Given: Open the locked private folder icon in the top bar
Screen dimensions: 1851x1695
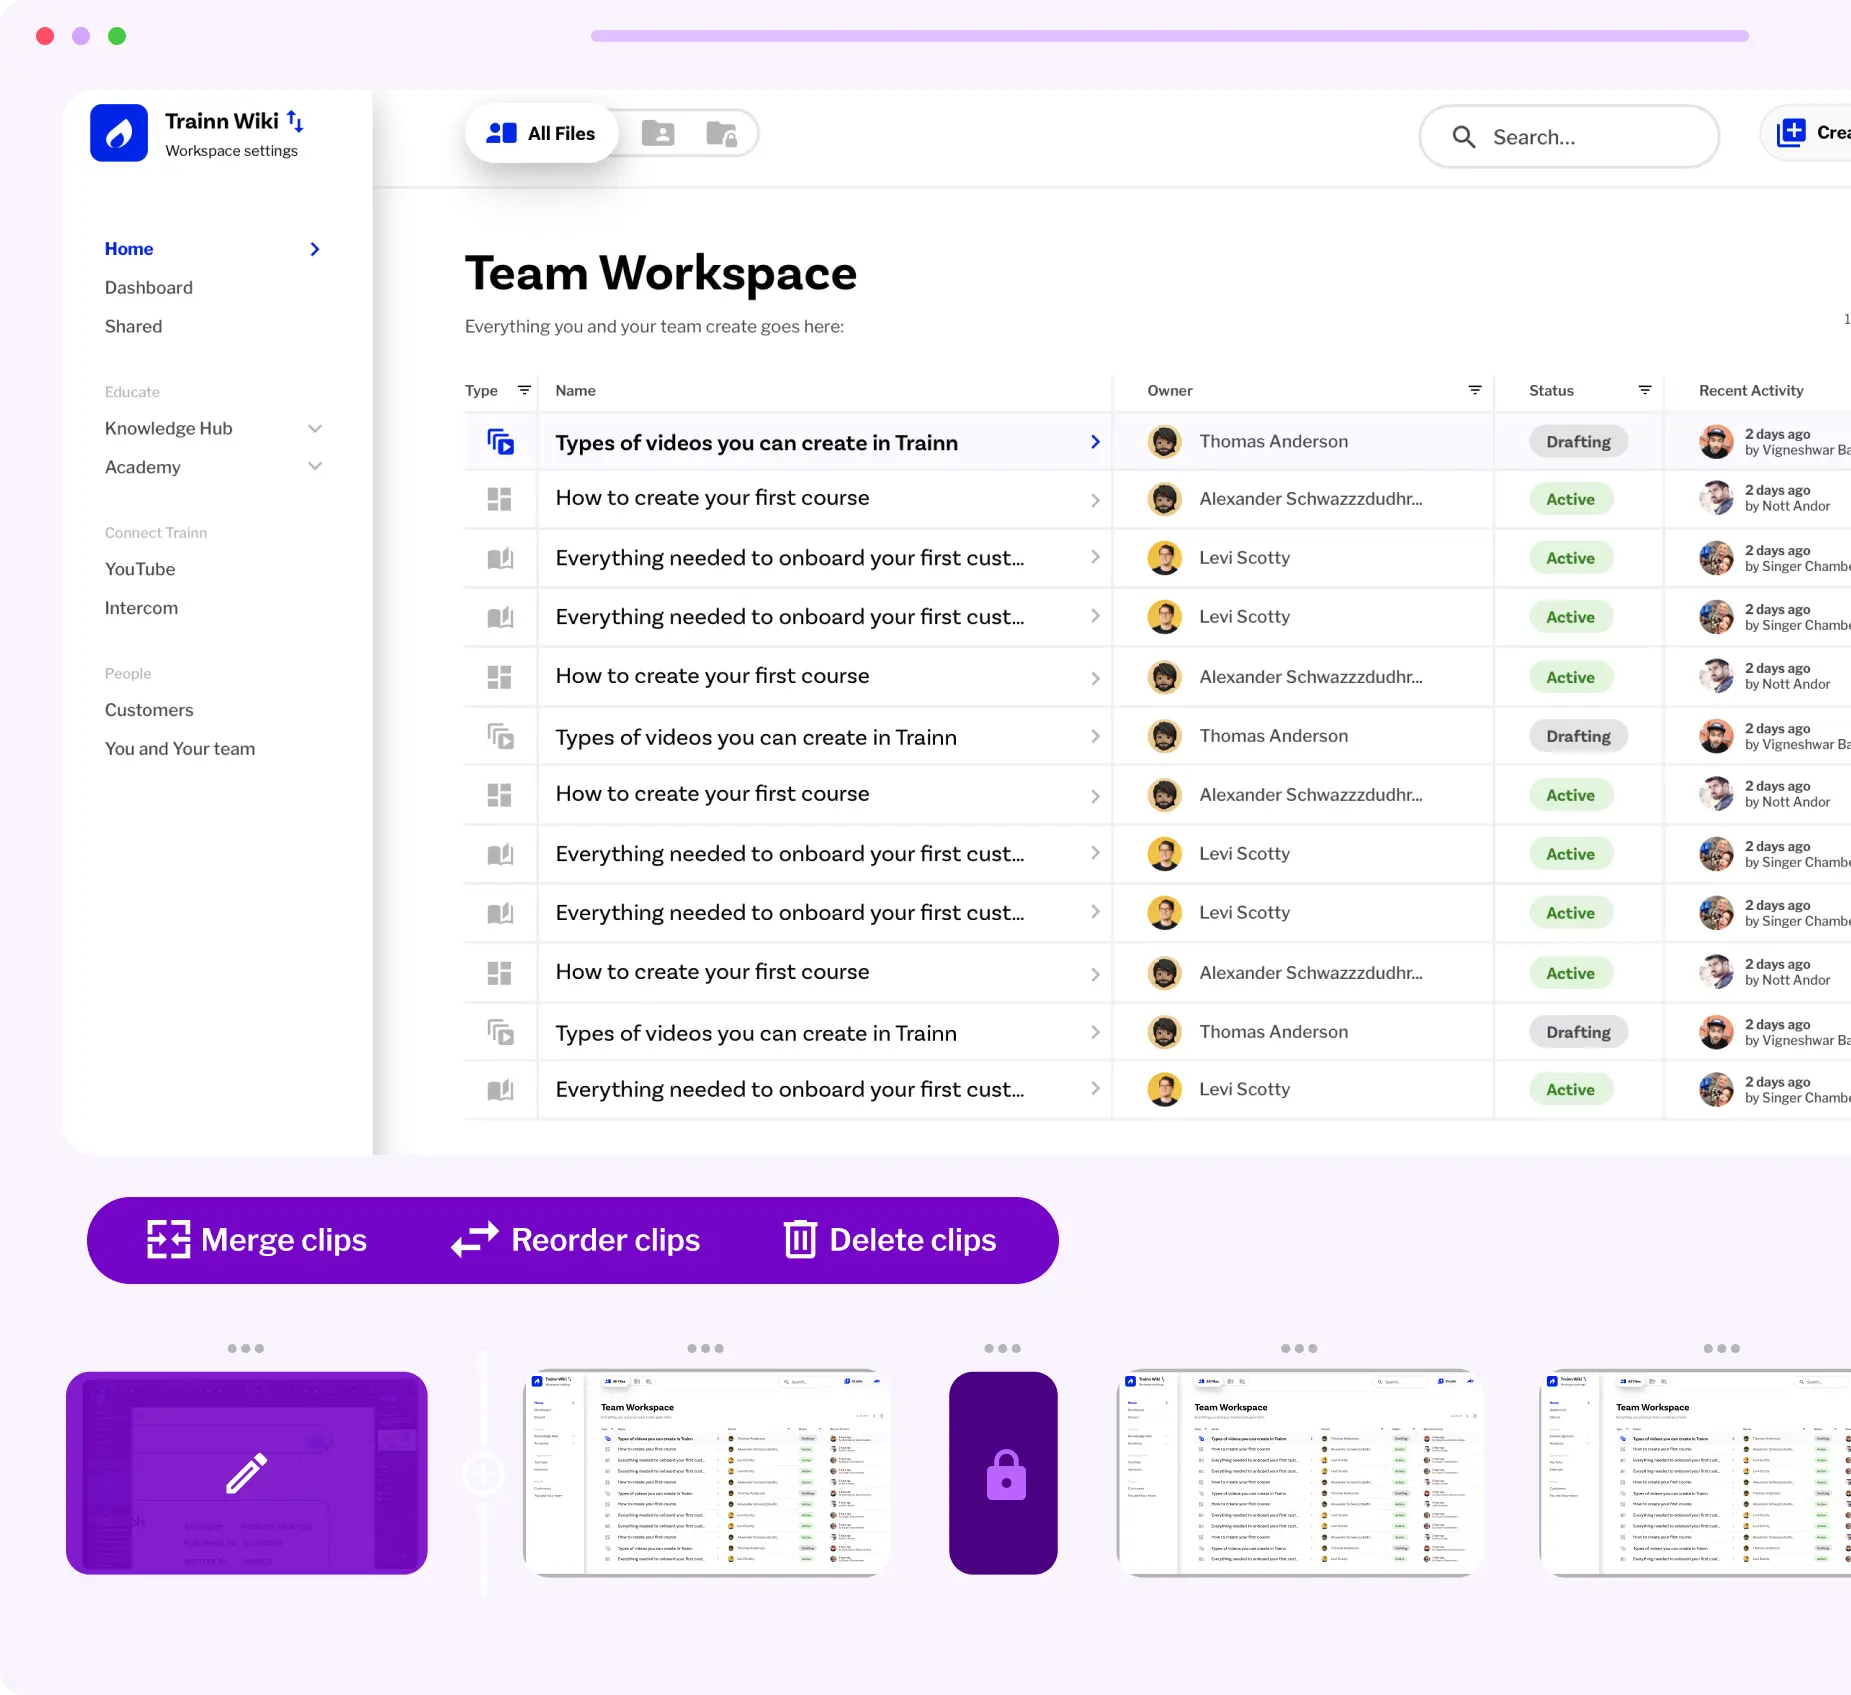Looking at the screenshot, I should pyautogui.click(x=722, y=132).
